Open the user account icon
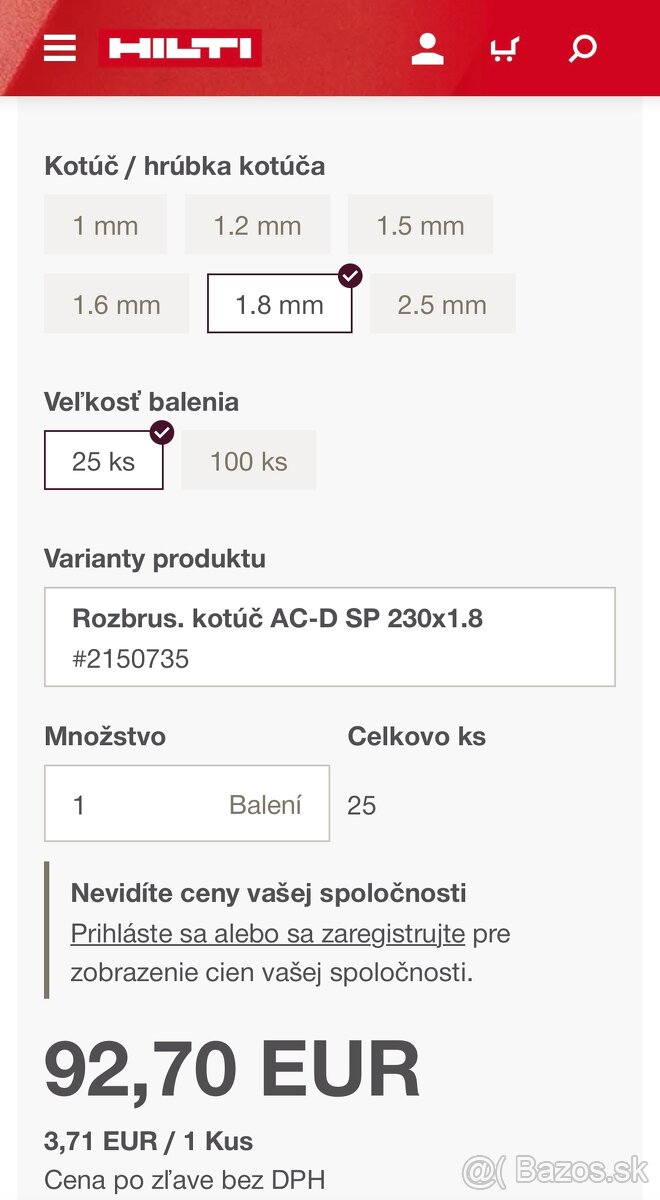This screenshot has width=660, height=1200. click(x=427, y=48)
